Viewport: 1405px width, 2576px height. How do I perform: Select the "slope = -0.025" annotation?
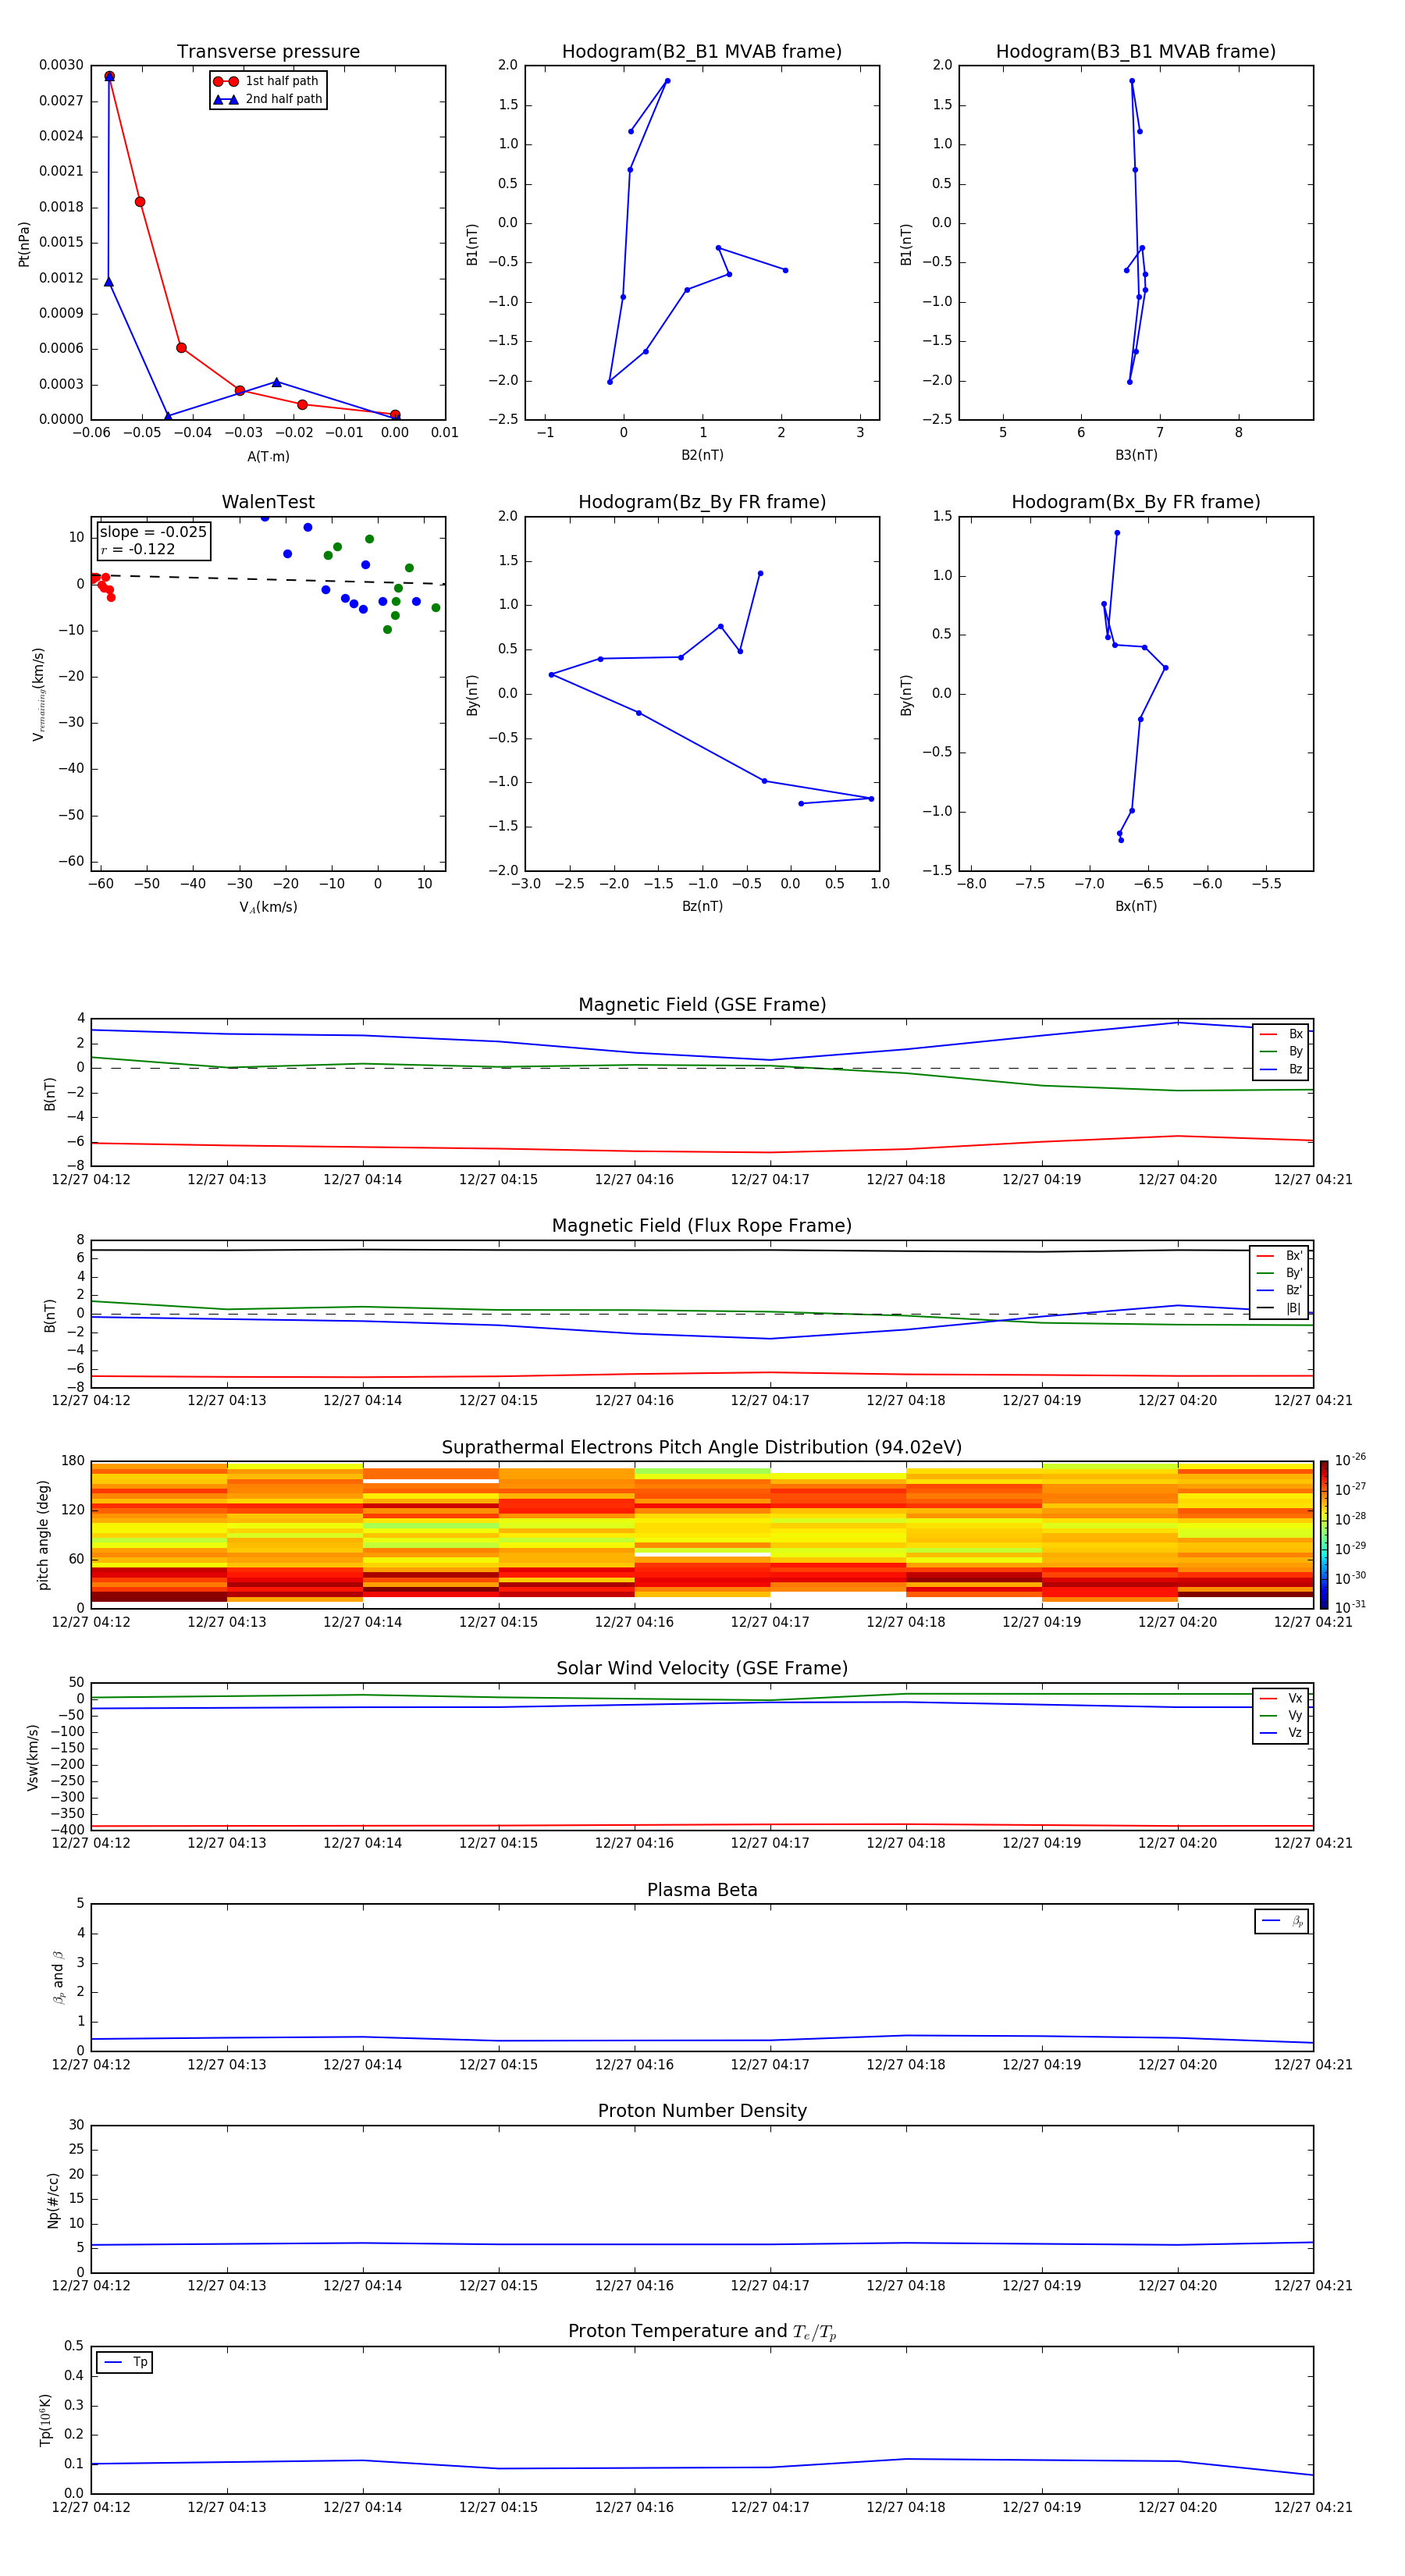pyautogui.click(x=153, y=532)
